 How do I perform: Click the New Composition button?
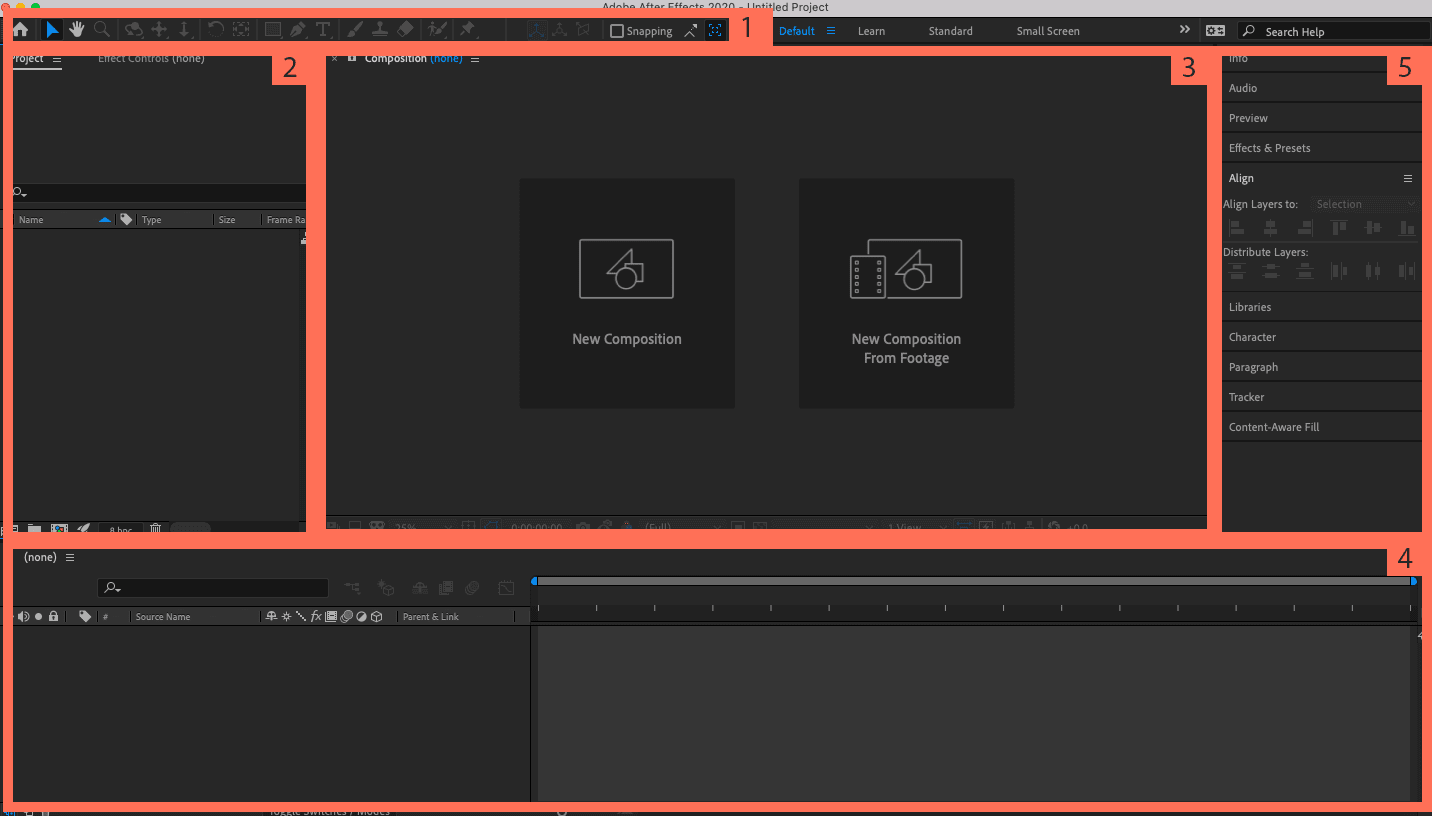[x=627, y=293]
